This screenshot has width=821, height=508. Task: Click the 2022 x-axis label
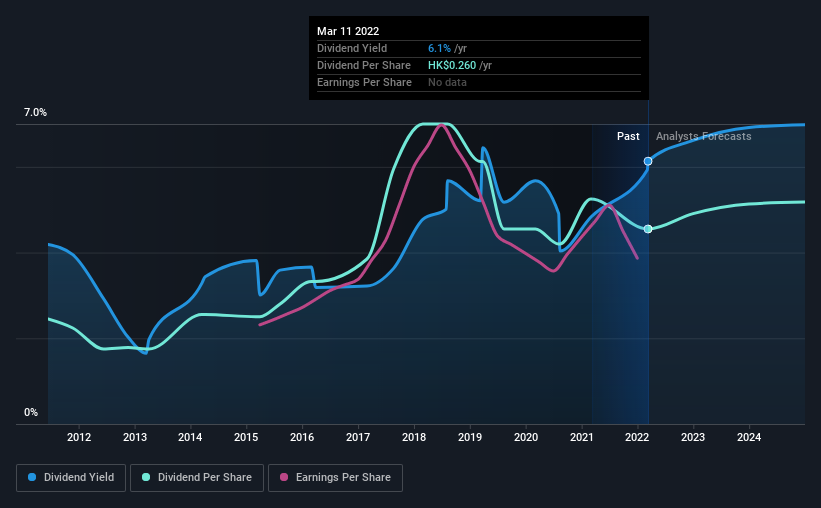pyautogui.click(x=637, y=437)
